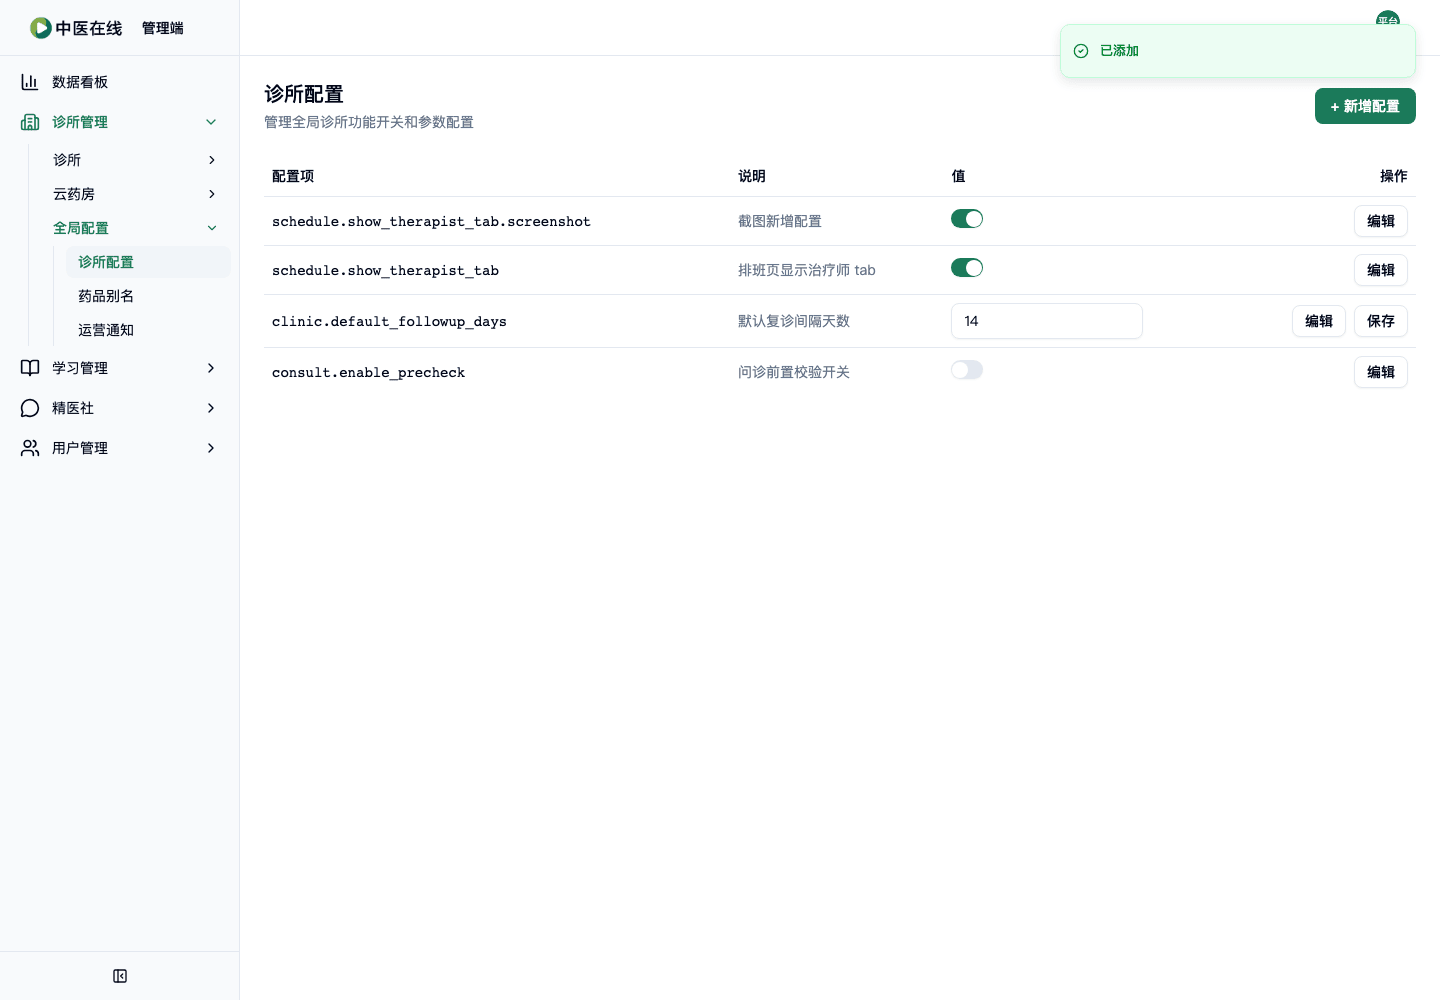Open the 药品别名 menu item
Viewport: 1440px width, 1000px height.
click(148, 296)
